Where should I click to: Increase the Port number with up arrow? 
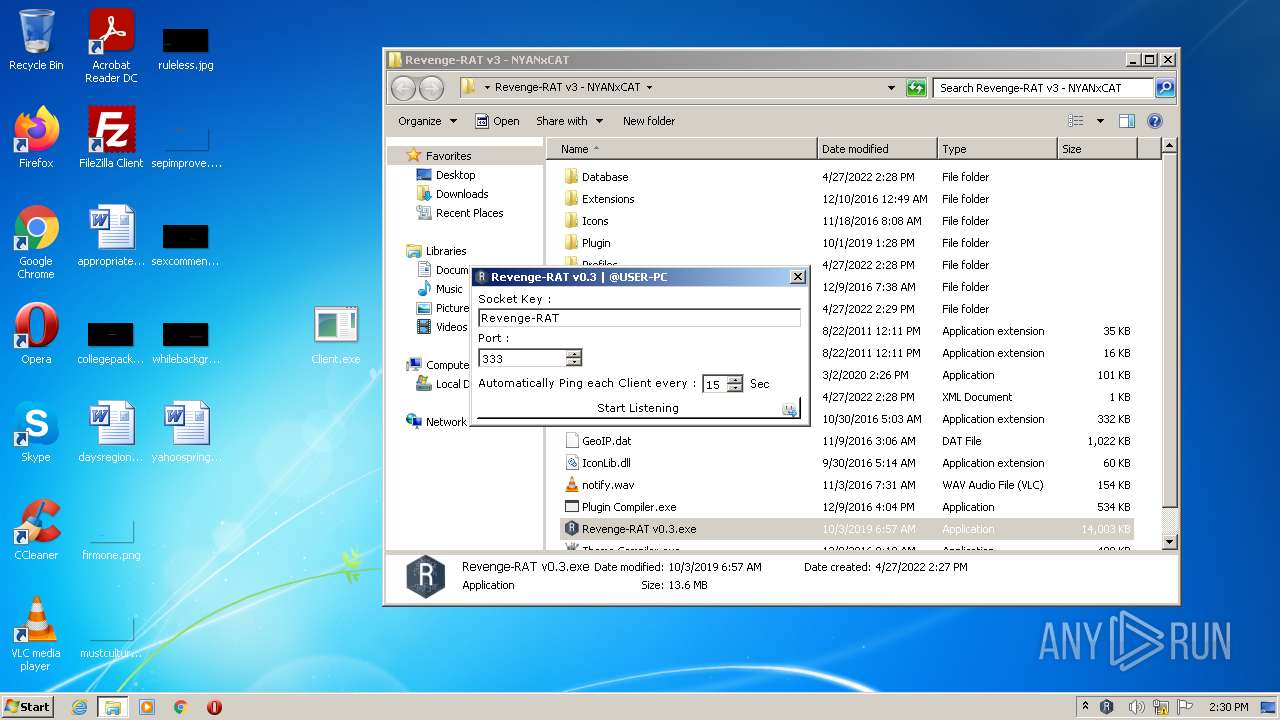[573, 354]
